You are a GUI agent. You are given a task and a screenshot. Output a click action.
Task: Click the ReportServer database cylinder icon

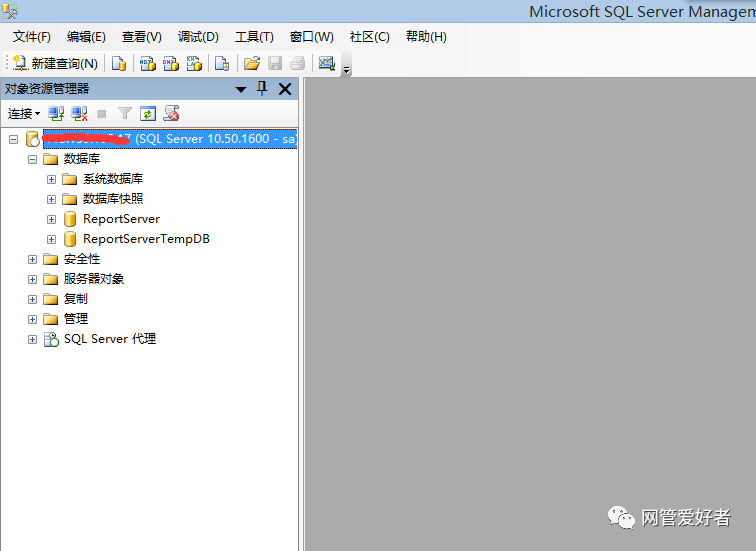click(70, 219)
